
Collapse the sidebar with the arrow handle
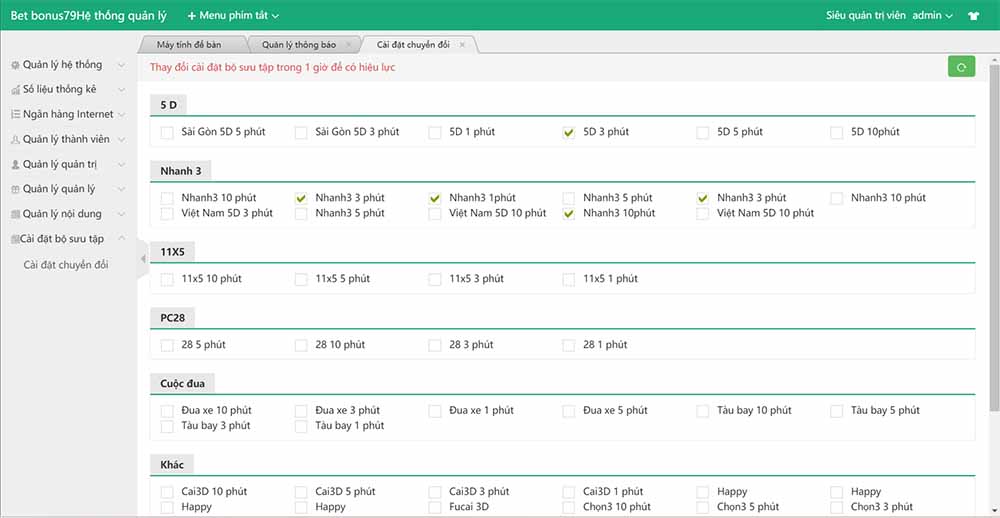(143, 258)
